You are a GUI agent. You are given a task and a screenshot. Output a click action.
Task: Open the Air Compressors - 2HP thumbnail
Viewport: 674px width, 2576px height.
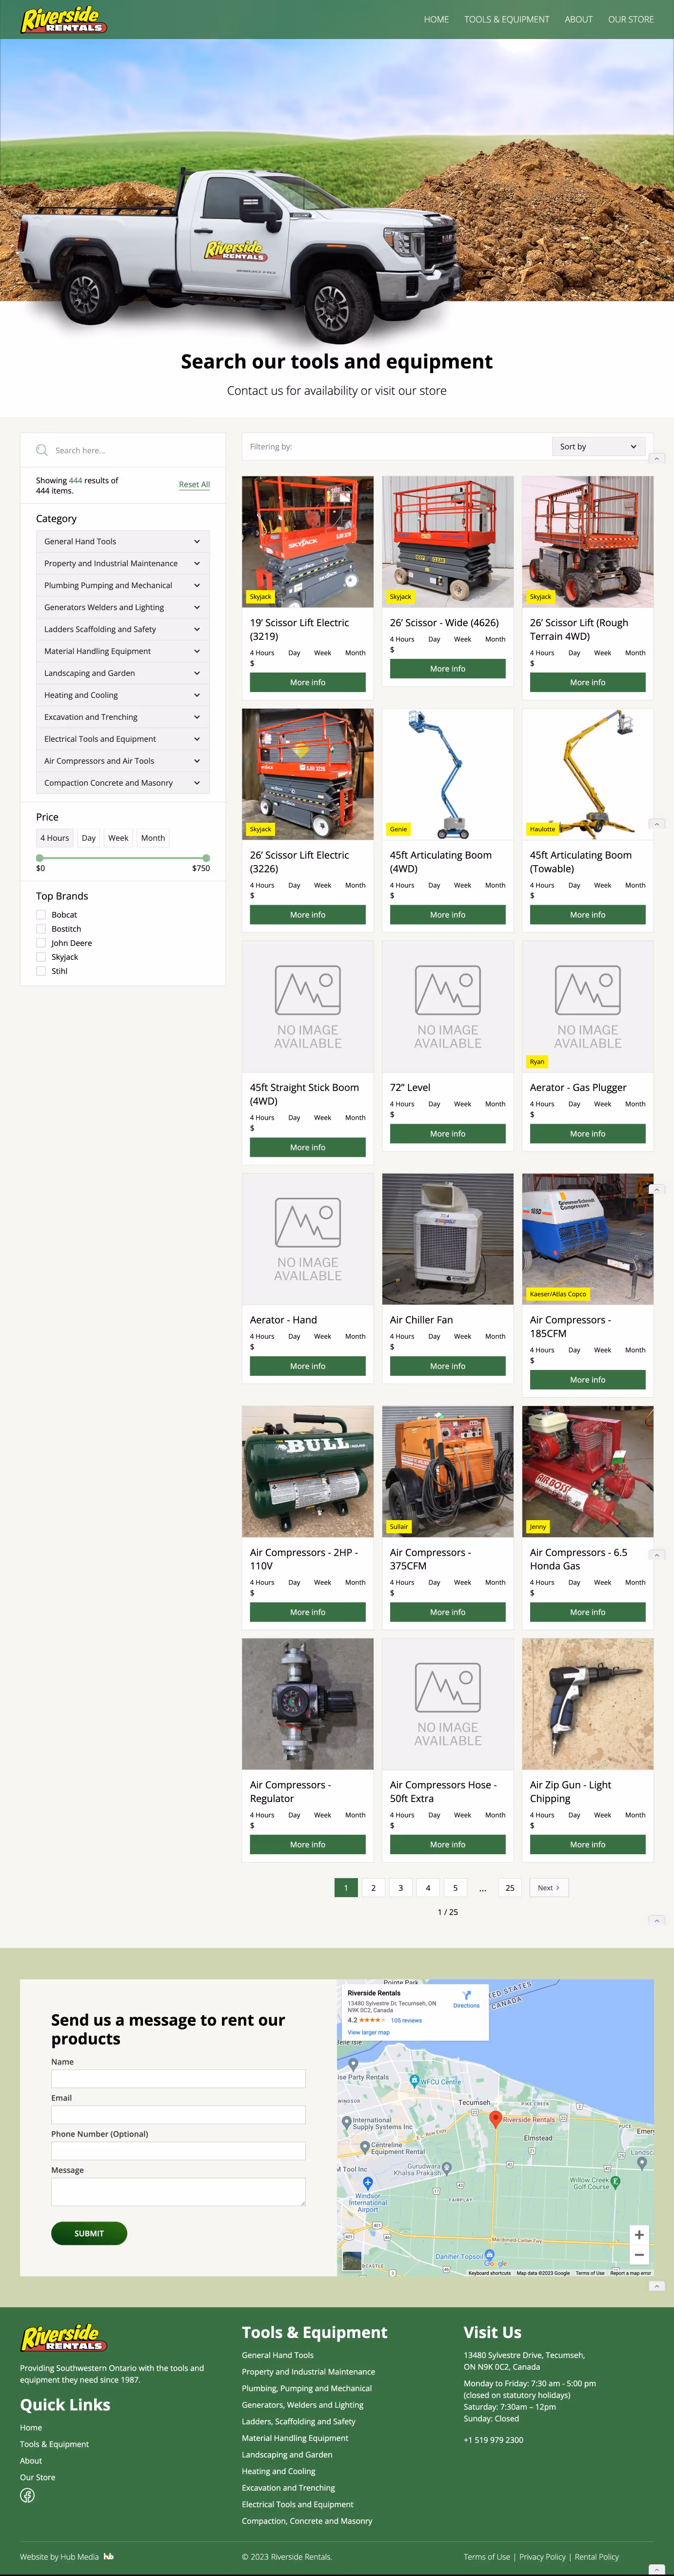308,1471
